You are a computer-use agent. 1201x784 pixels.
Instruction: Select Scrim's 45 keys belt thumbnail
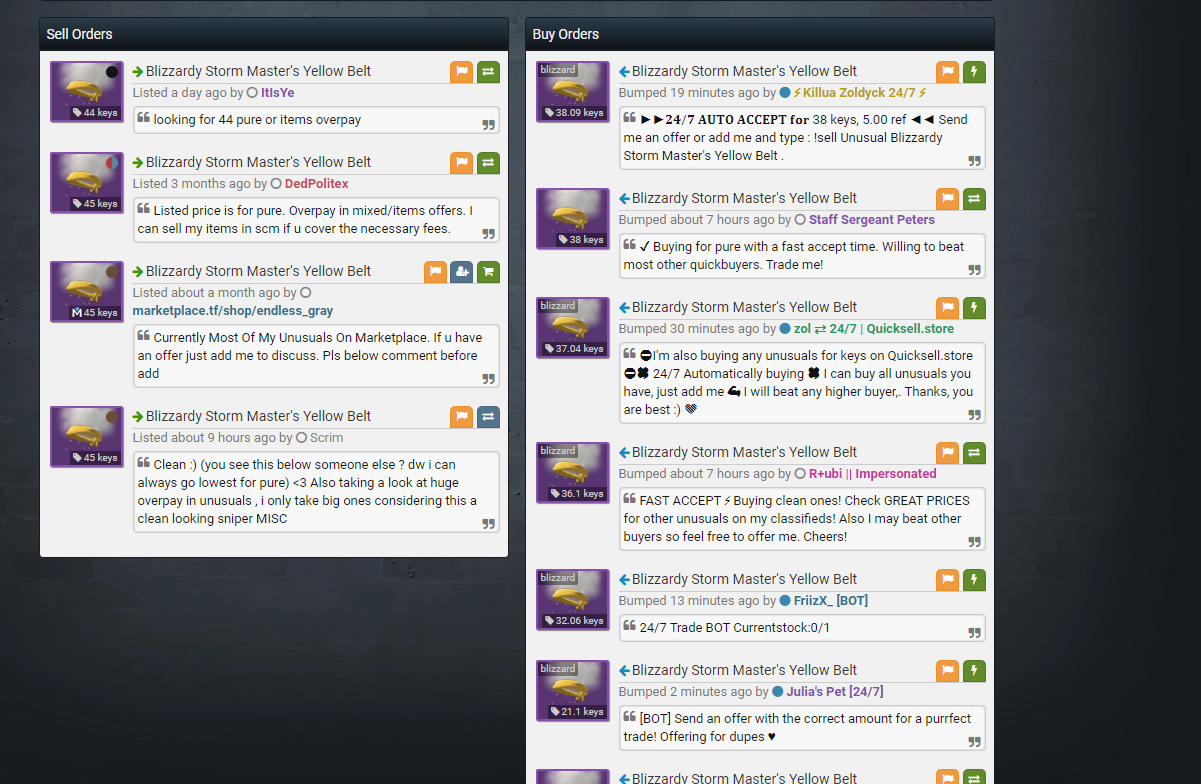[87, 437]
